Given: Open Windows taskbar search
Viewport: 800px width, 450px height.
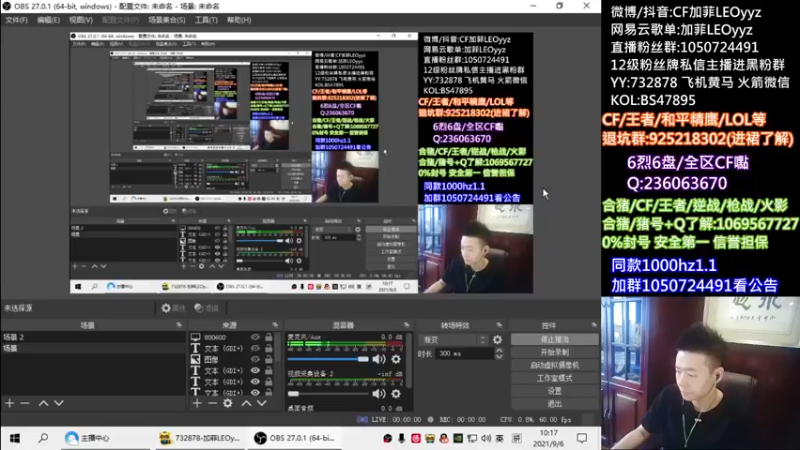Looking at the screenshot, I should 43,438.
